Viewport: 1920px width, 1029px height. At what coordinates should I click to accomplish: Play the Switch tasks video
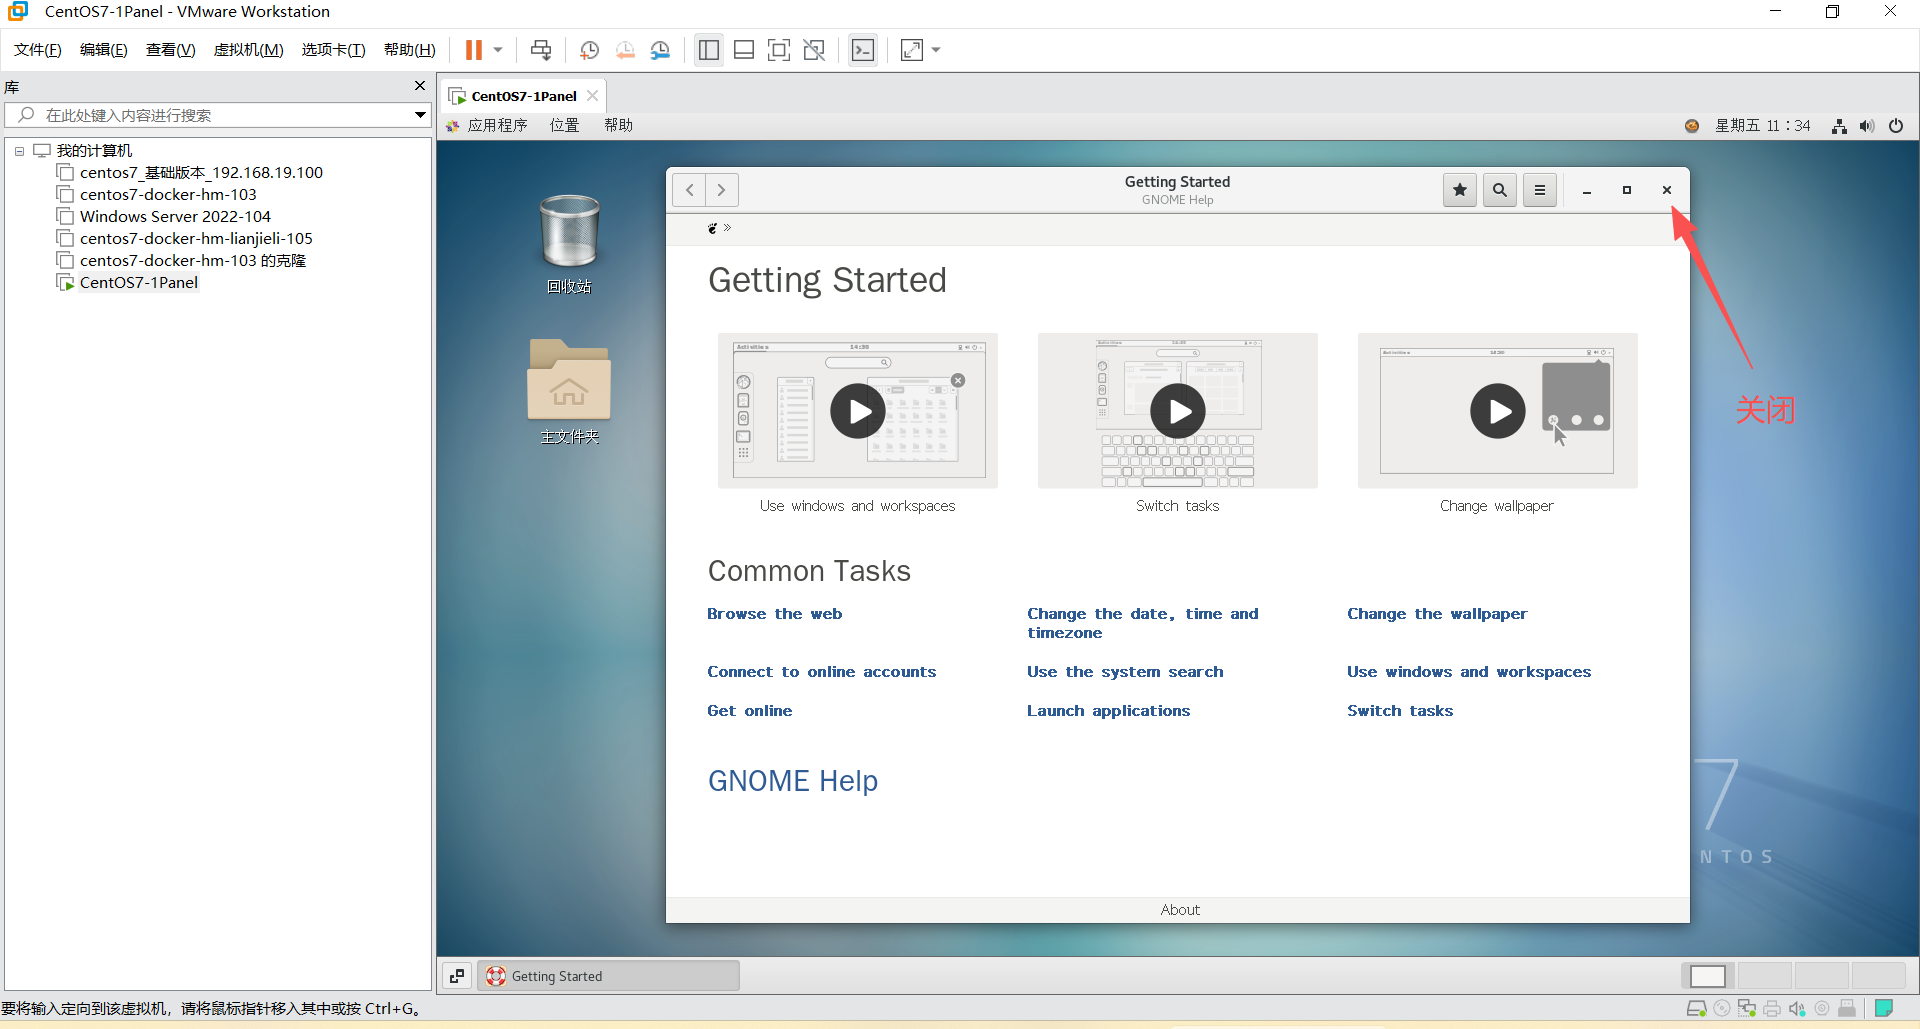[x=1178, y=411]
